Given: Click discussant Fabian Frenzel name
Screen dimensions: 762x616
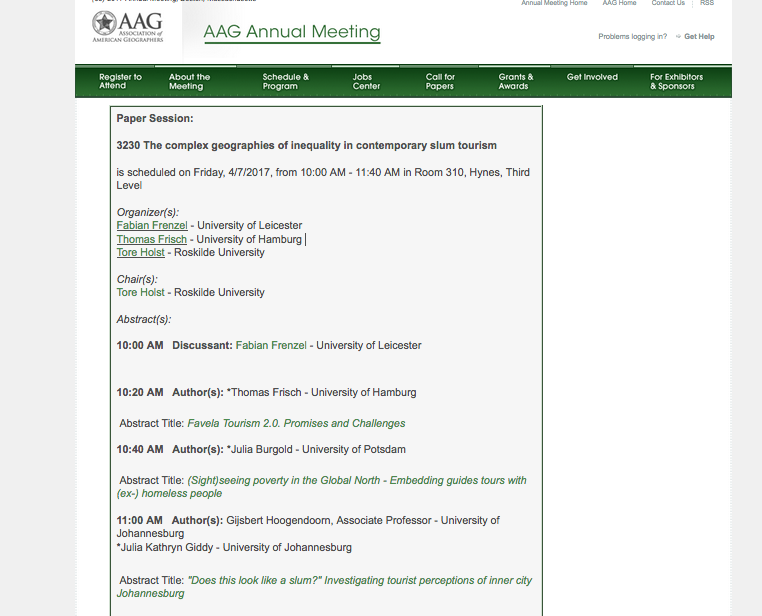Looking at the screenshot, I should click(x=271, y=345).
